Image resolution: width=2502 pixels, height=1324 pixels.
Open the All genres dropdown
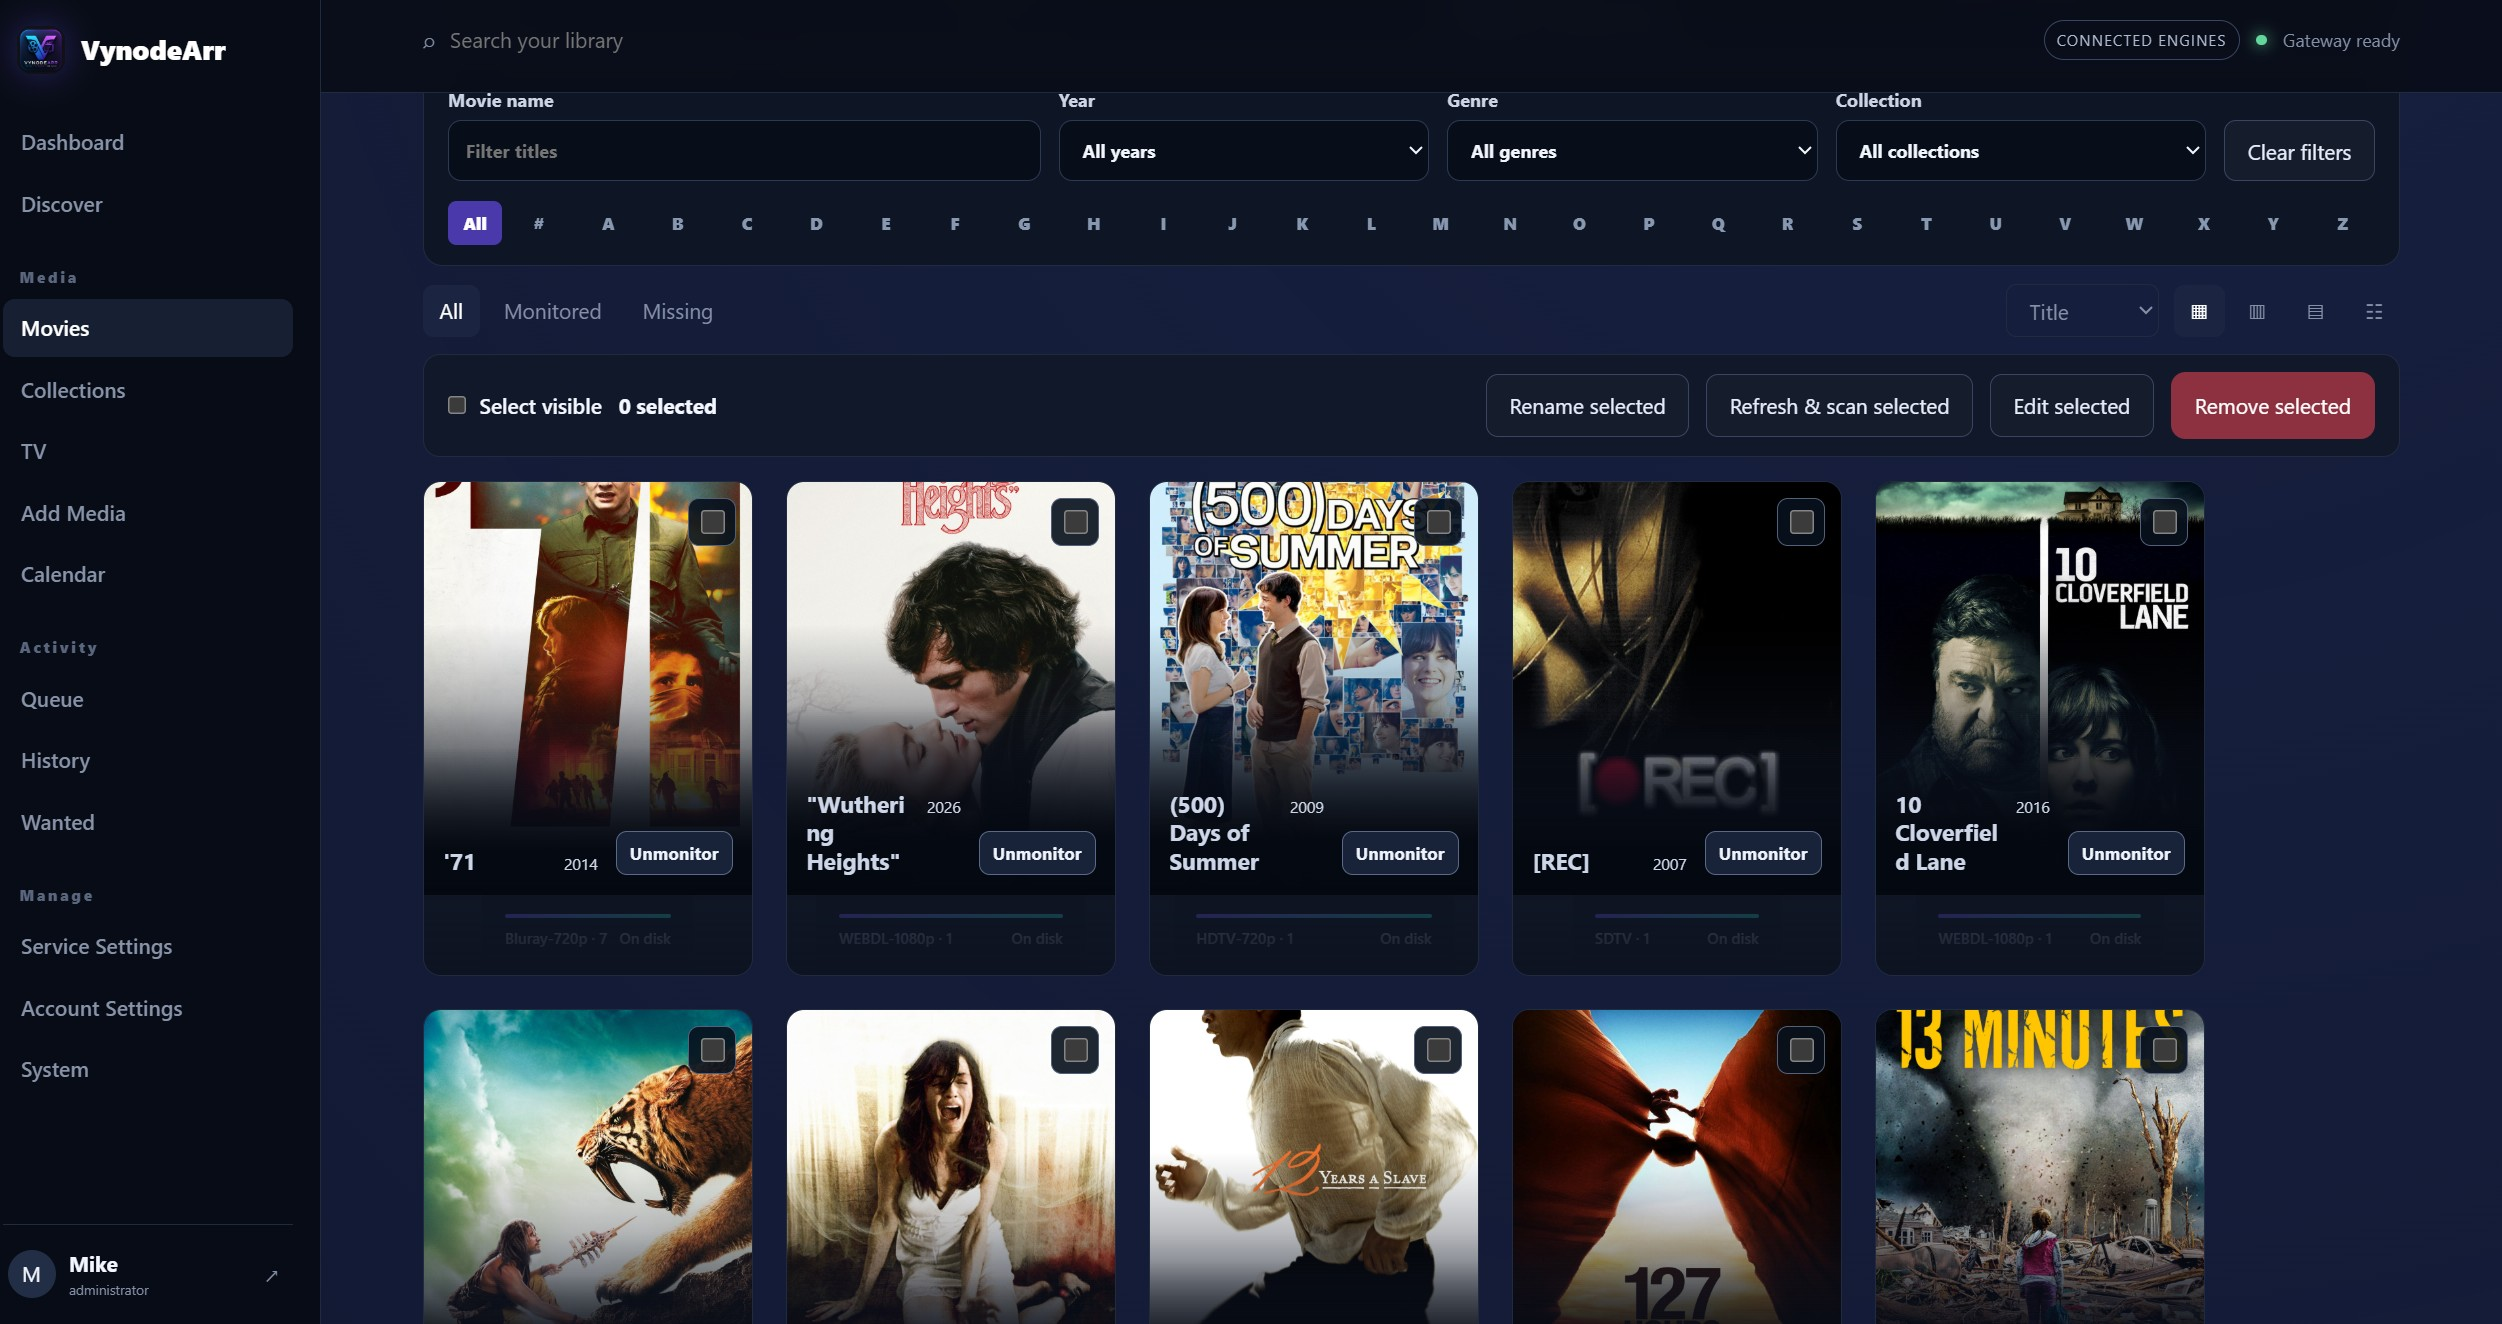tap(1632, 151)
